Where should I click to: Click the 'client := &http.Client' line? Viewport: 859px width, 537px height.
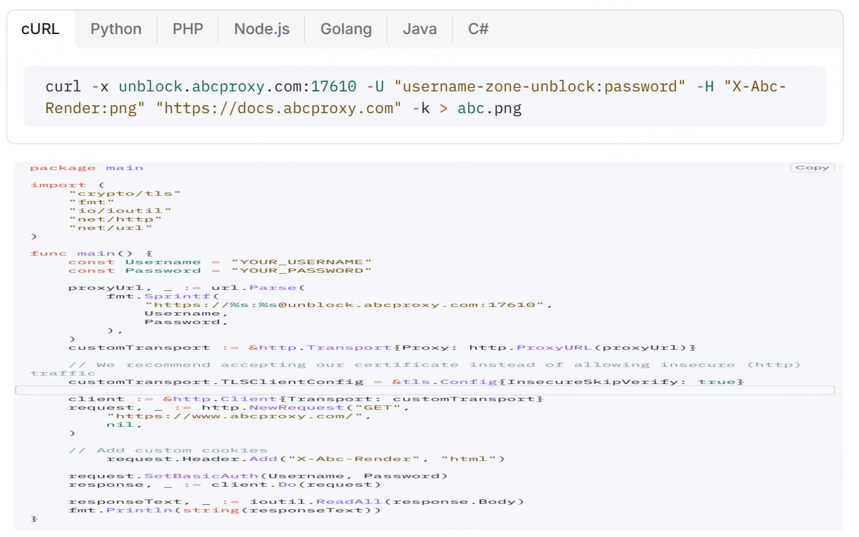pyautogui.click(x=306, y=399)
